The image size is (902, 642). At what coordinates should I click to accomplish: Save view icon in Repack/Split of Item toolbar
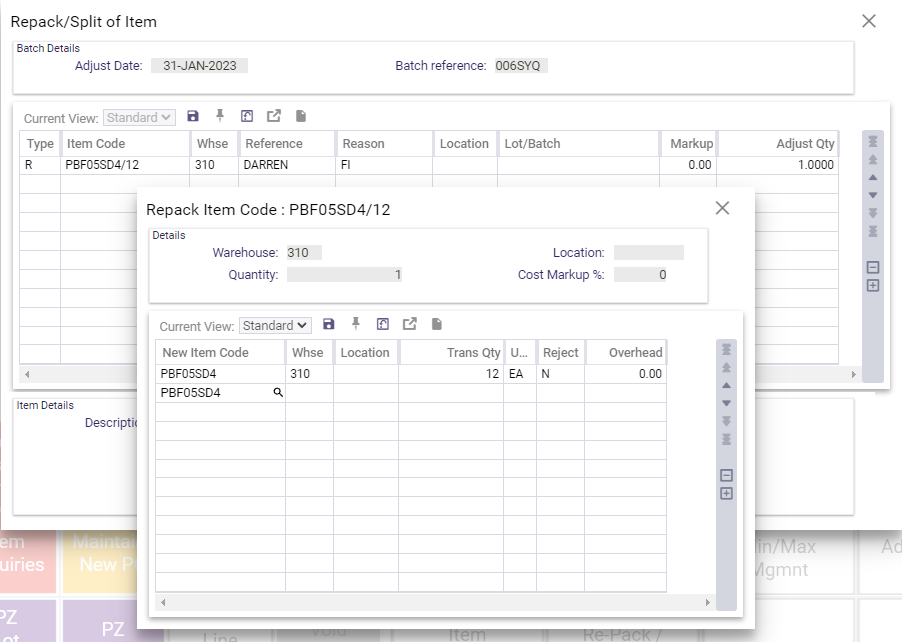click(193, 116)
